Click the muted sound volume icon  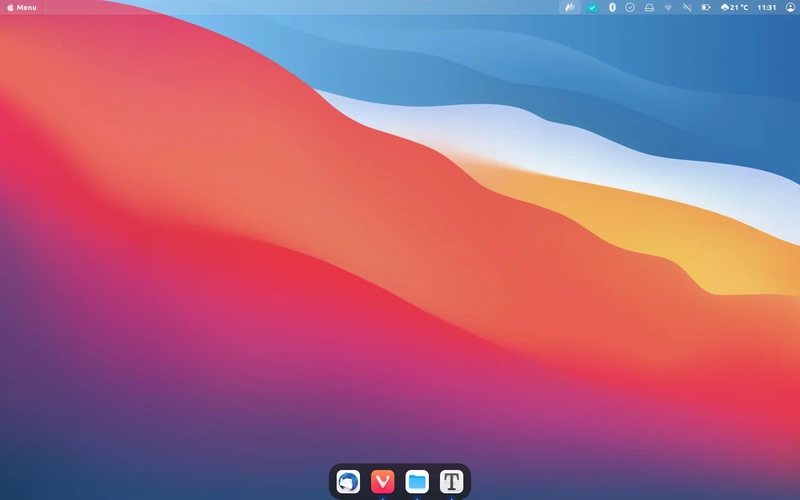(x=687, y=7)
